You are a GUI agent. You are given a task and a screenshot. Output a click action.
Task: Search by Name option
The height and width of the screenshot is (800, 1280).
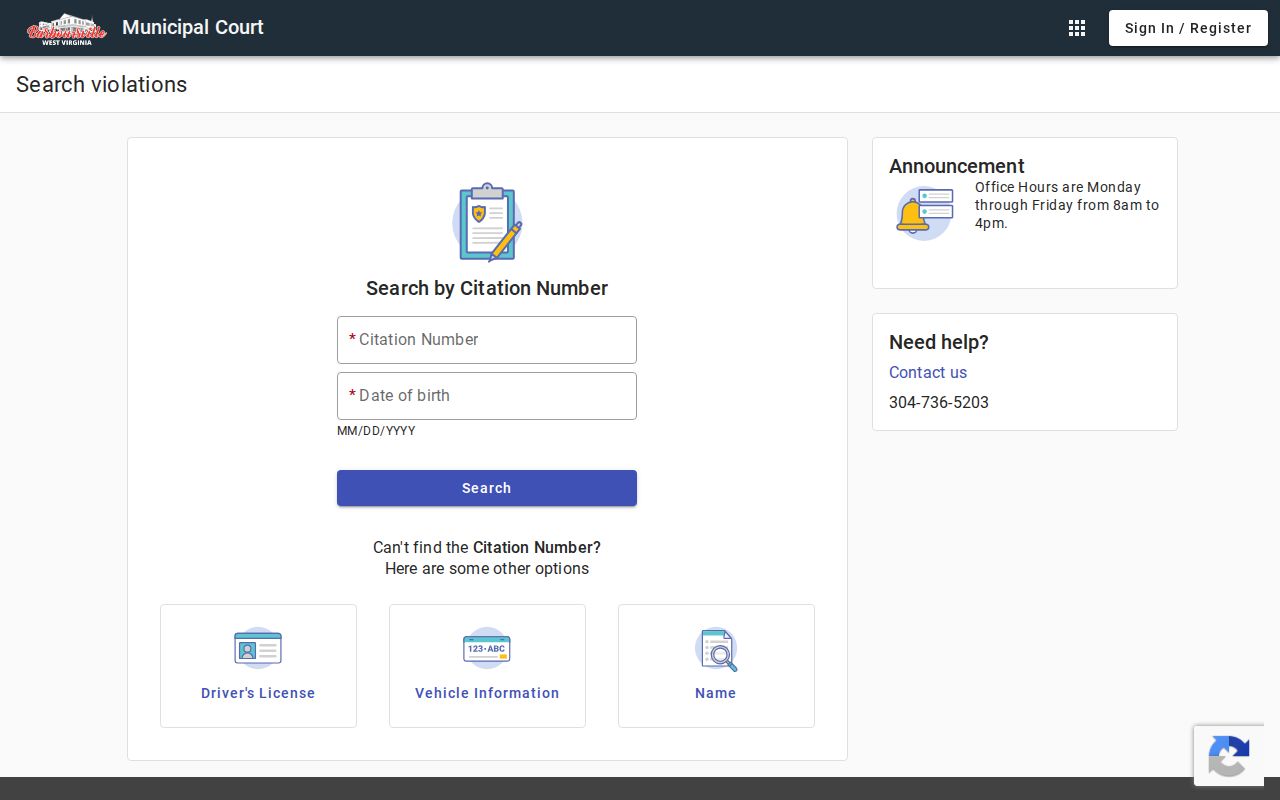click(x=716, y=666)
